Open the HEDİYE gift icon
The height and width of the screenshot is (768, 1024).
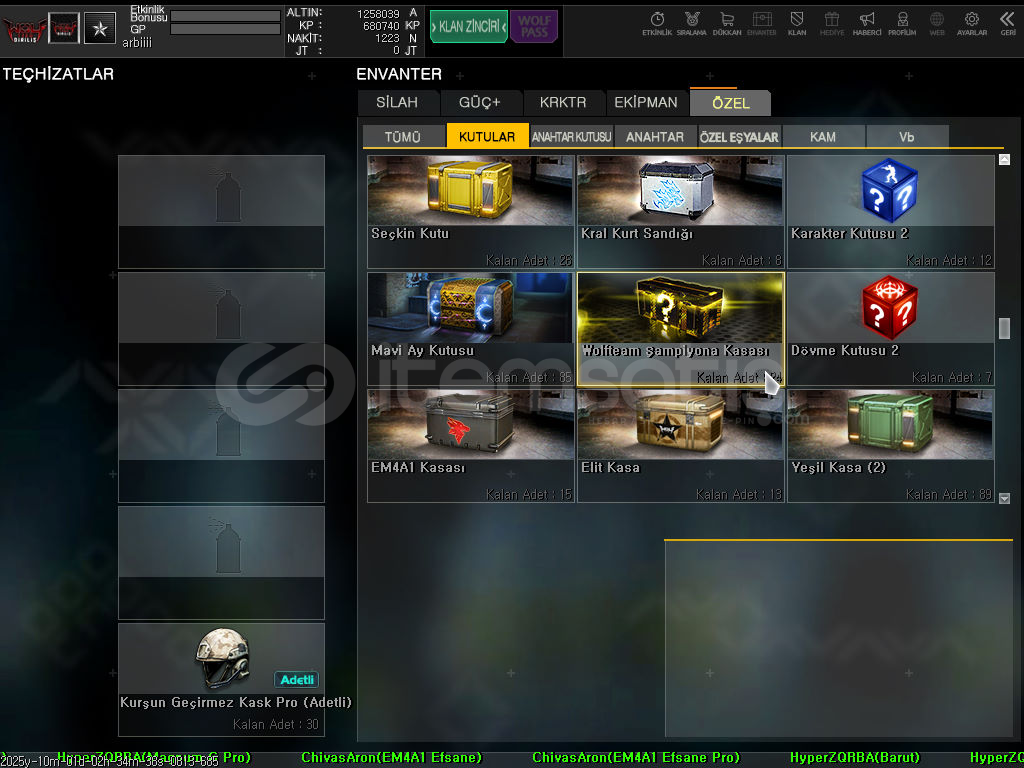point(831,24)
